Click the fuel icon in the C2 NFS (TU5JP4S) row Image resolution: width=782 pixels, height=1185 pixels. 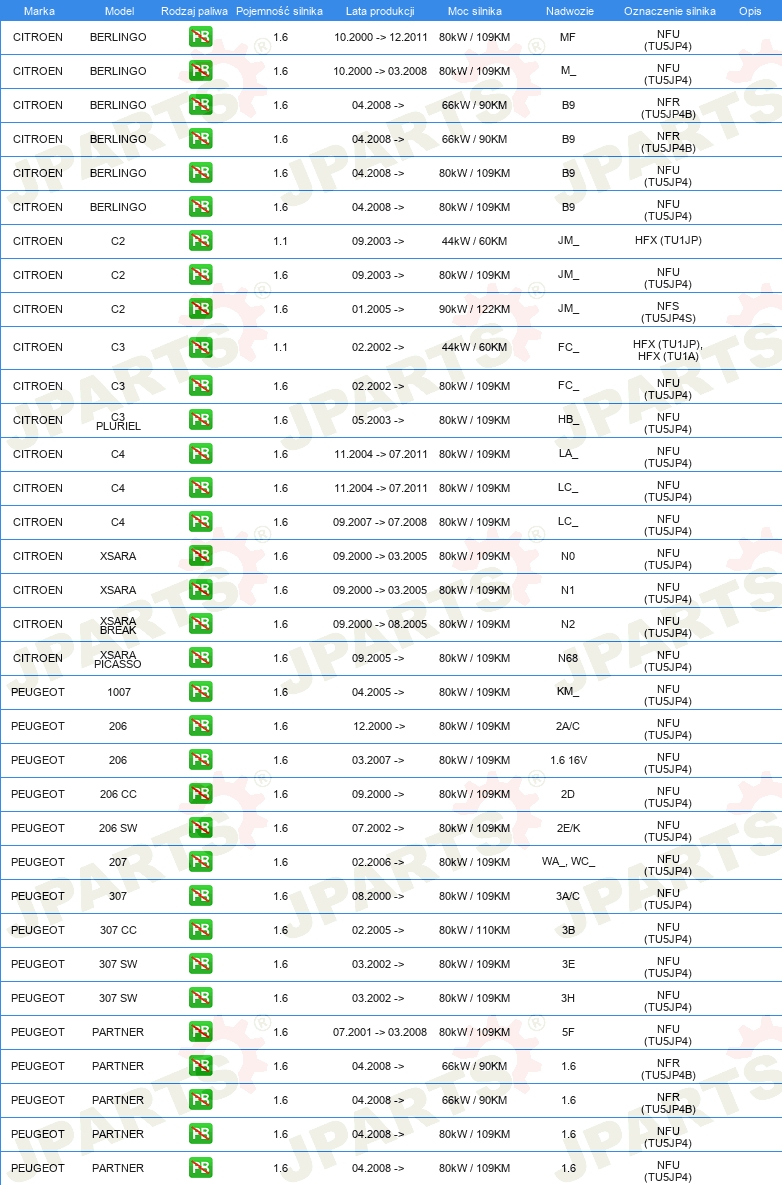(x=200, y=309)
